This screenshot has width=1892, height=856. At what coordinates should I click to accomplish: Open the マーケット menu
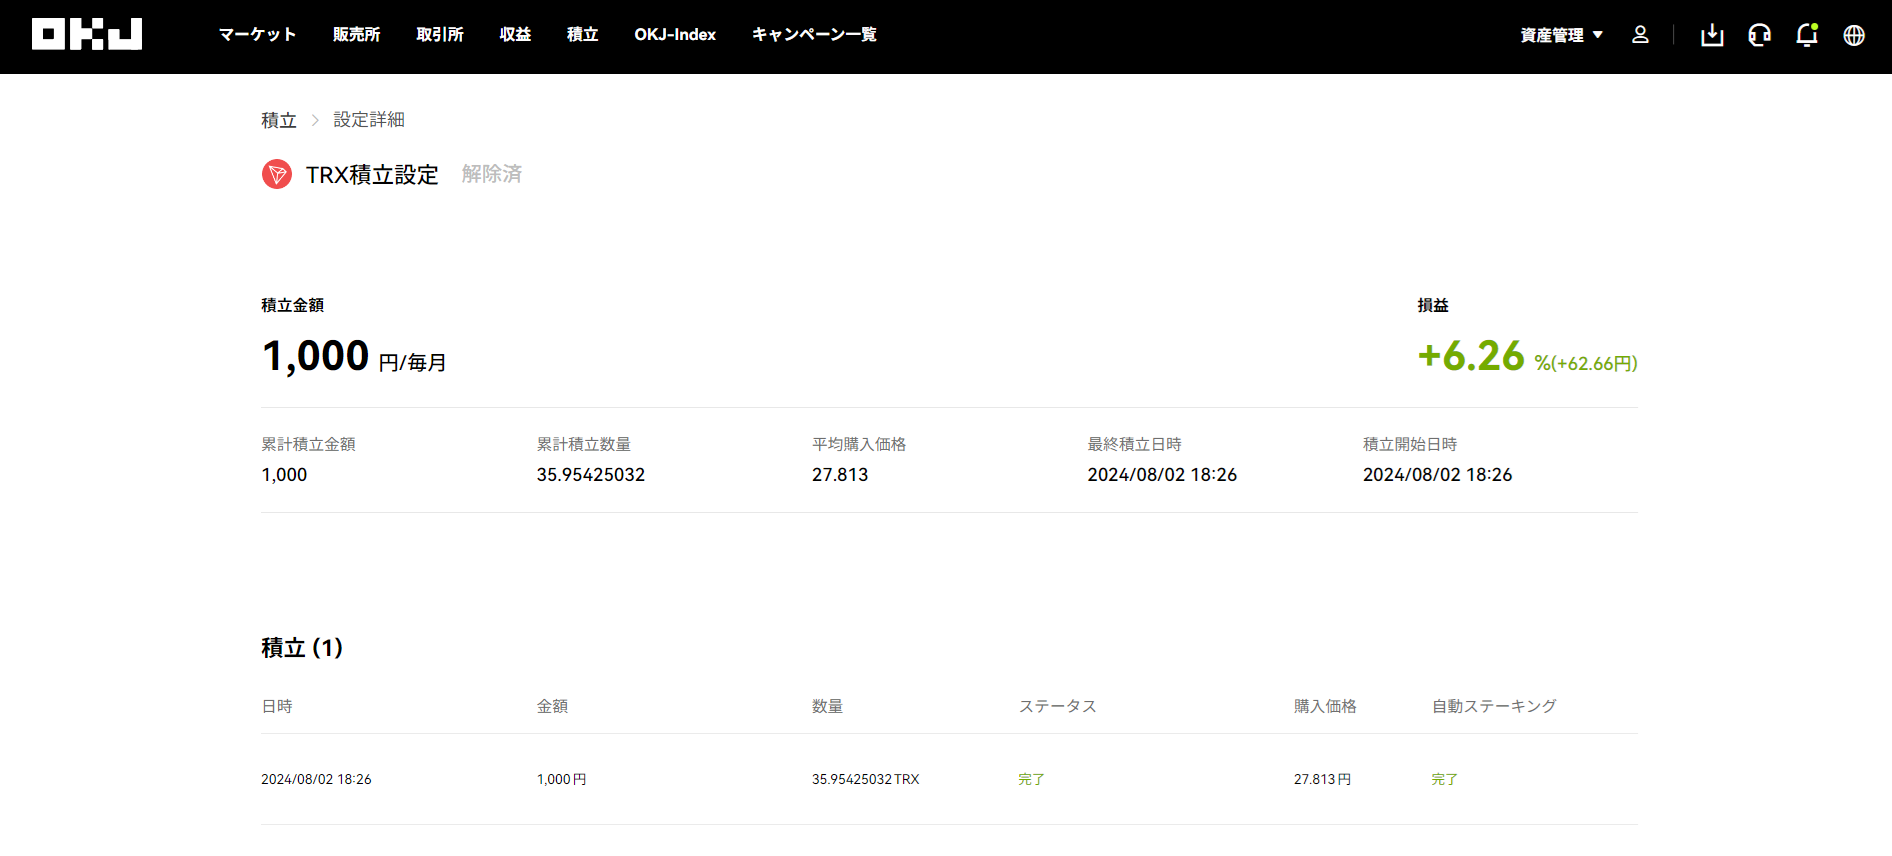coord(258,34)
